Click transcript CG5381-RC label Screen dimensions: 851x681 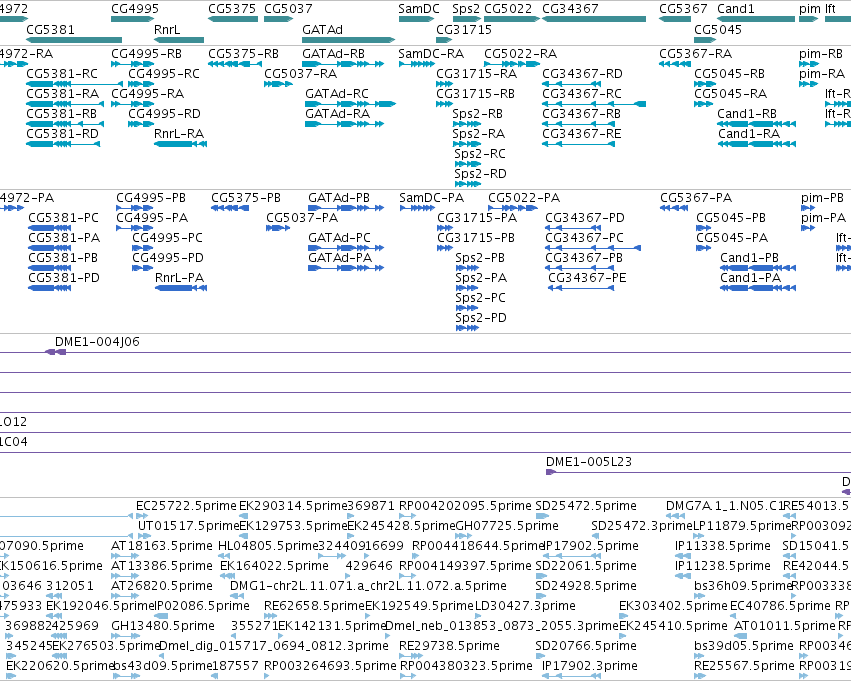62,74
